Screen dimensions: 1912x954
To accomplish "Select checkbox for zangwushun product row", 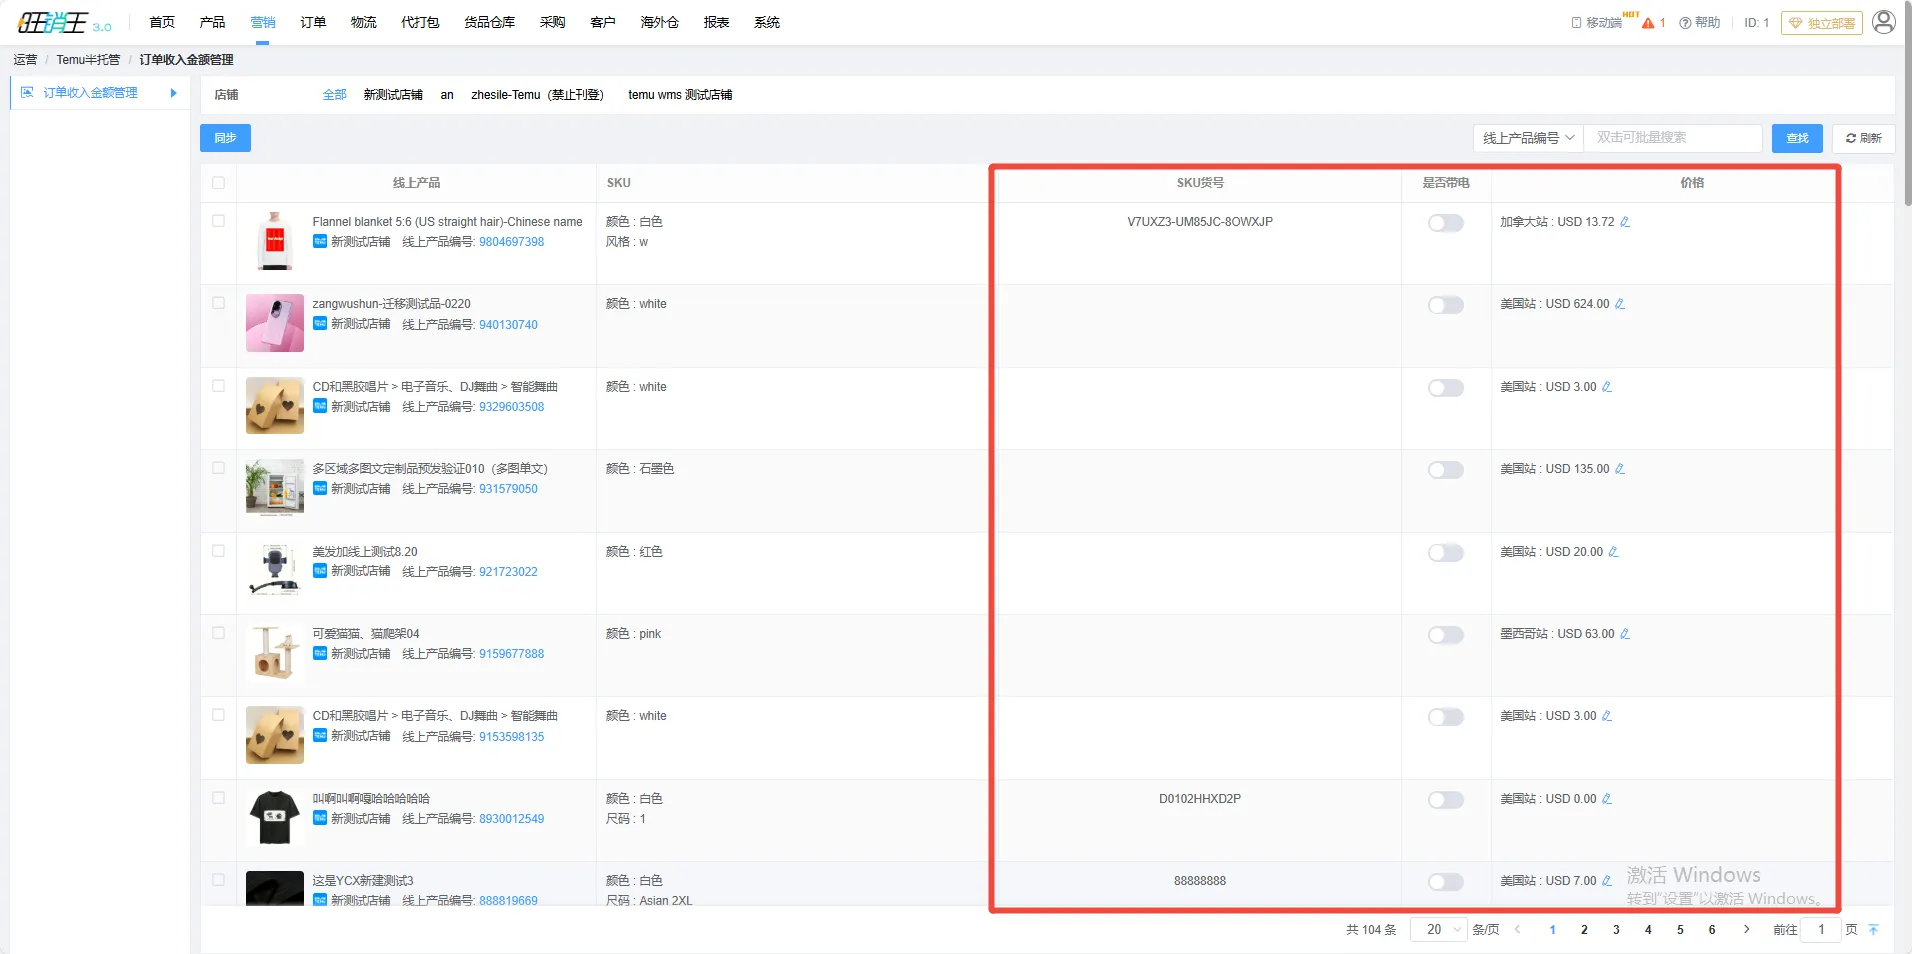I will pyautogui.click(x=218, y=303).
